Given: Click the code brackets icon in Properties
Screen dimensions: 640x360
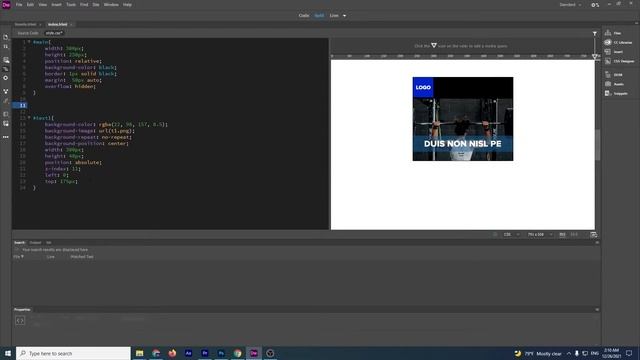Looking at the screenshot, I should pyautogui.click(x=20, y=321).
